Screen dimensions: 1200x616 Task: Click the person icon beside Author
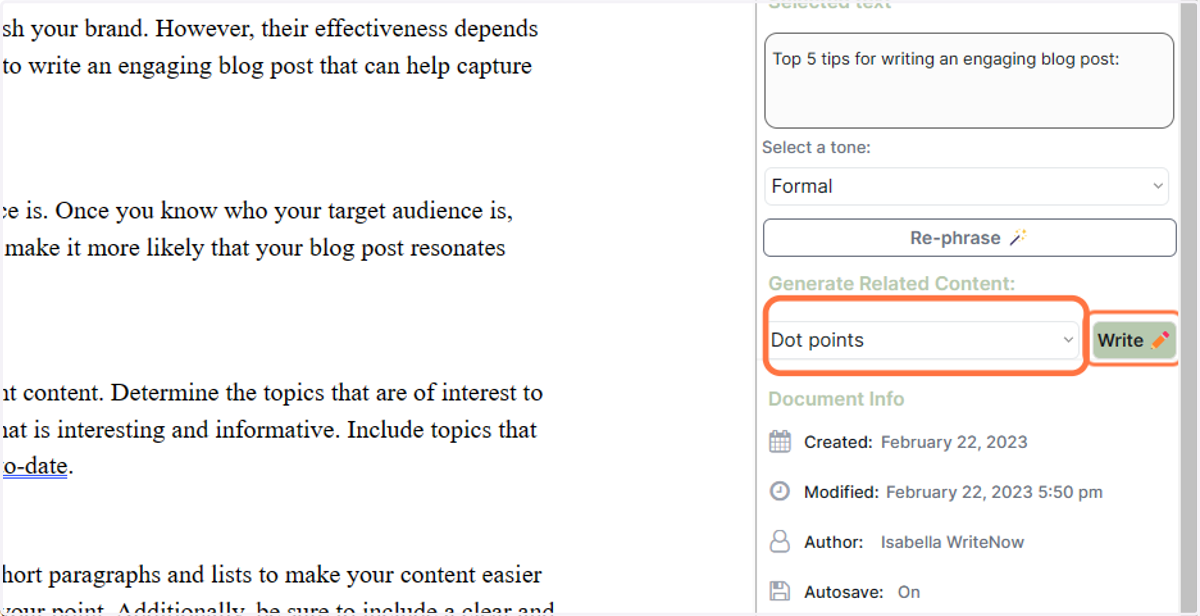point(780,542)
